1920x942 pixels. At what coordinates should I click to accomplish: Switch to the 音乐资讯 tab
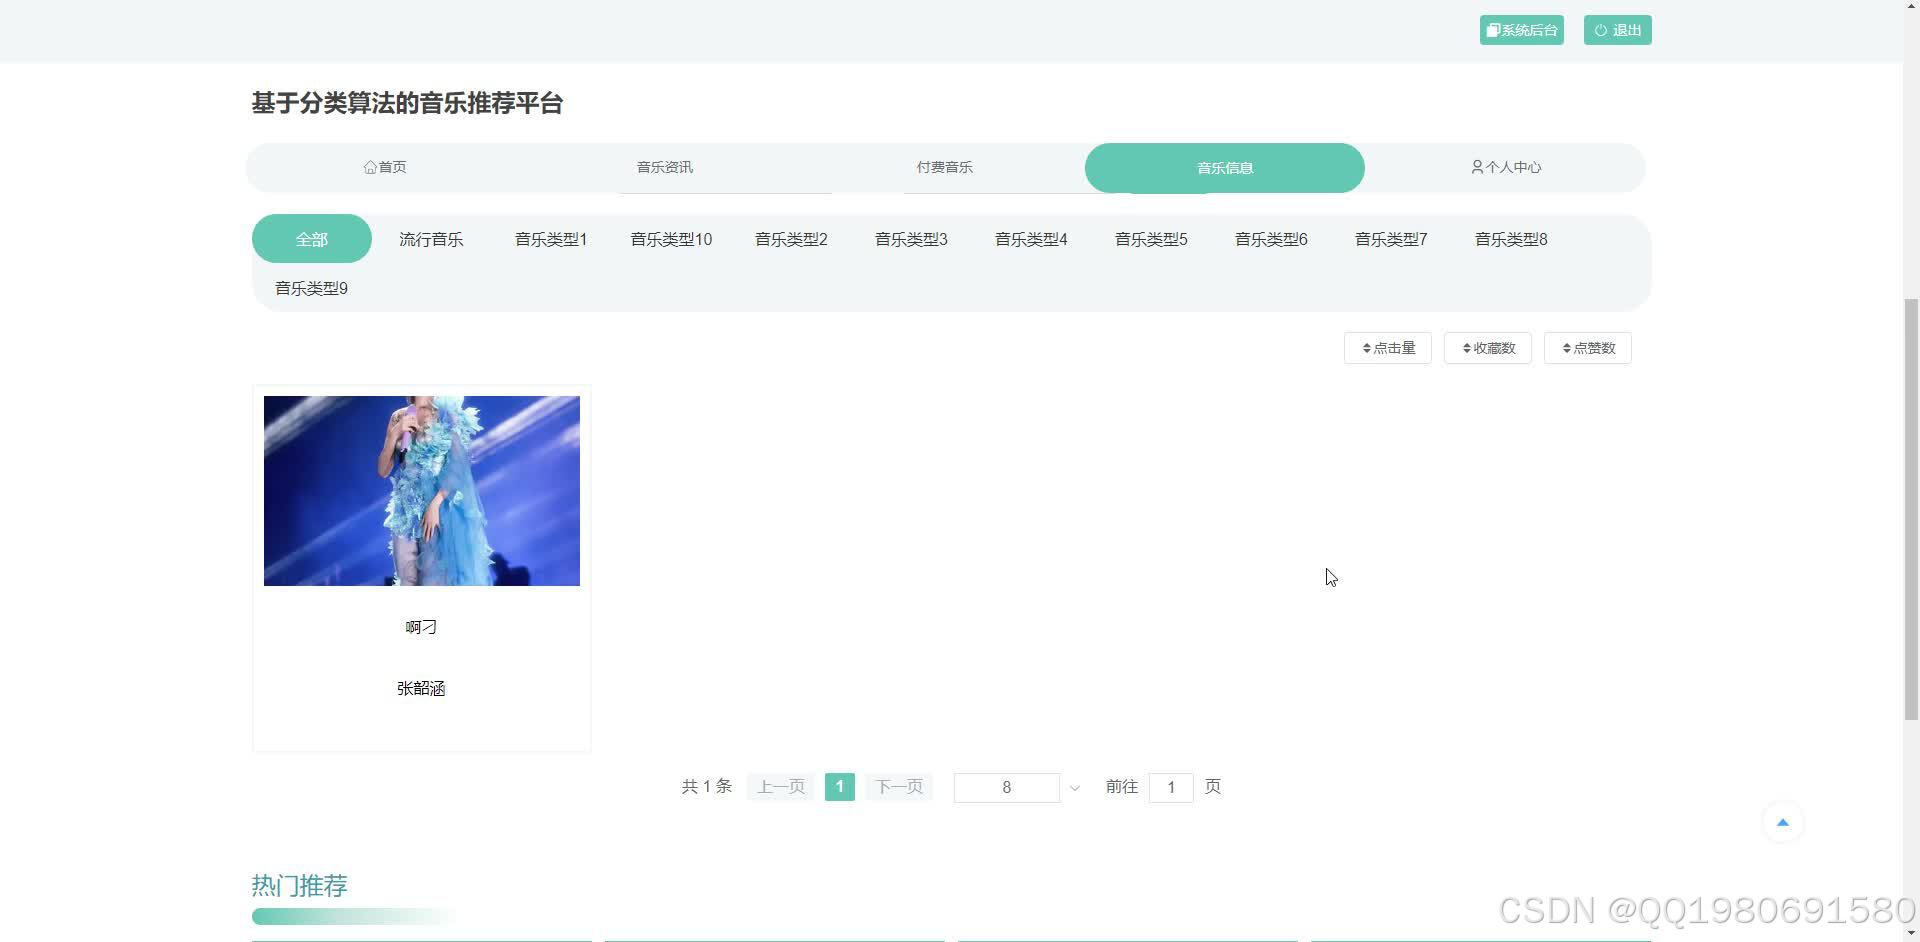pos(664,167)
